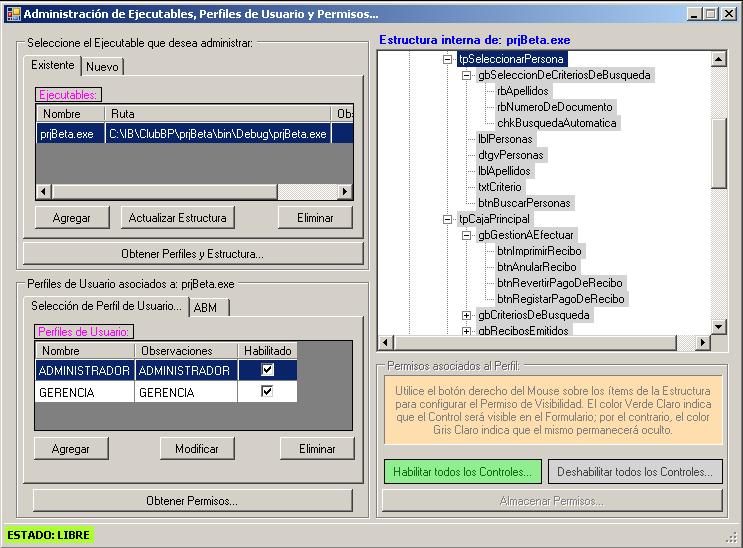
Task: Click Almacenar Permisos button
Action: [x=552, y=501]
